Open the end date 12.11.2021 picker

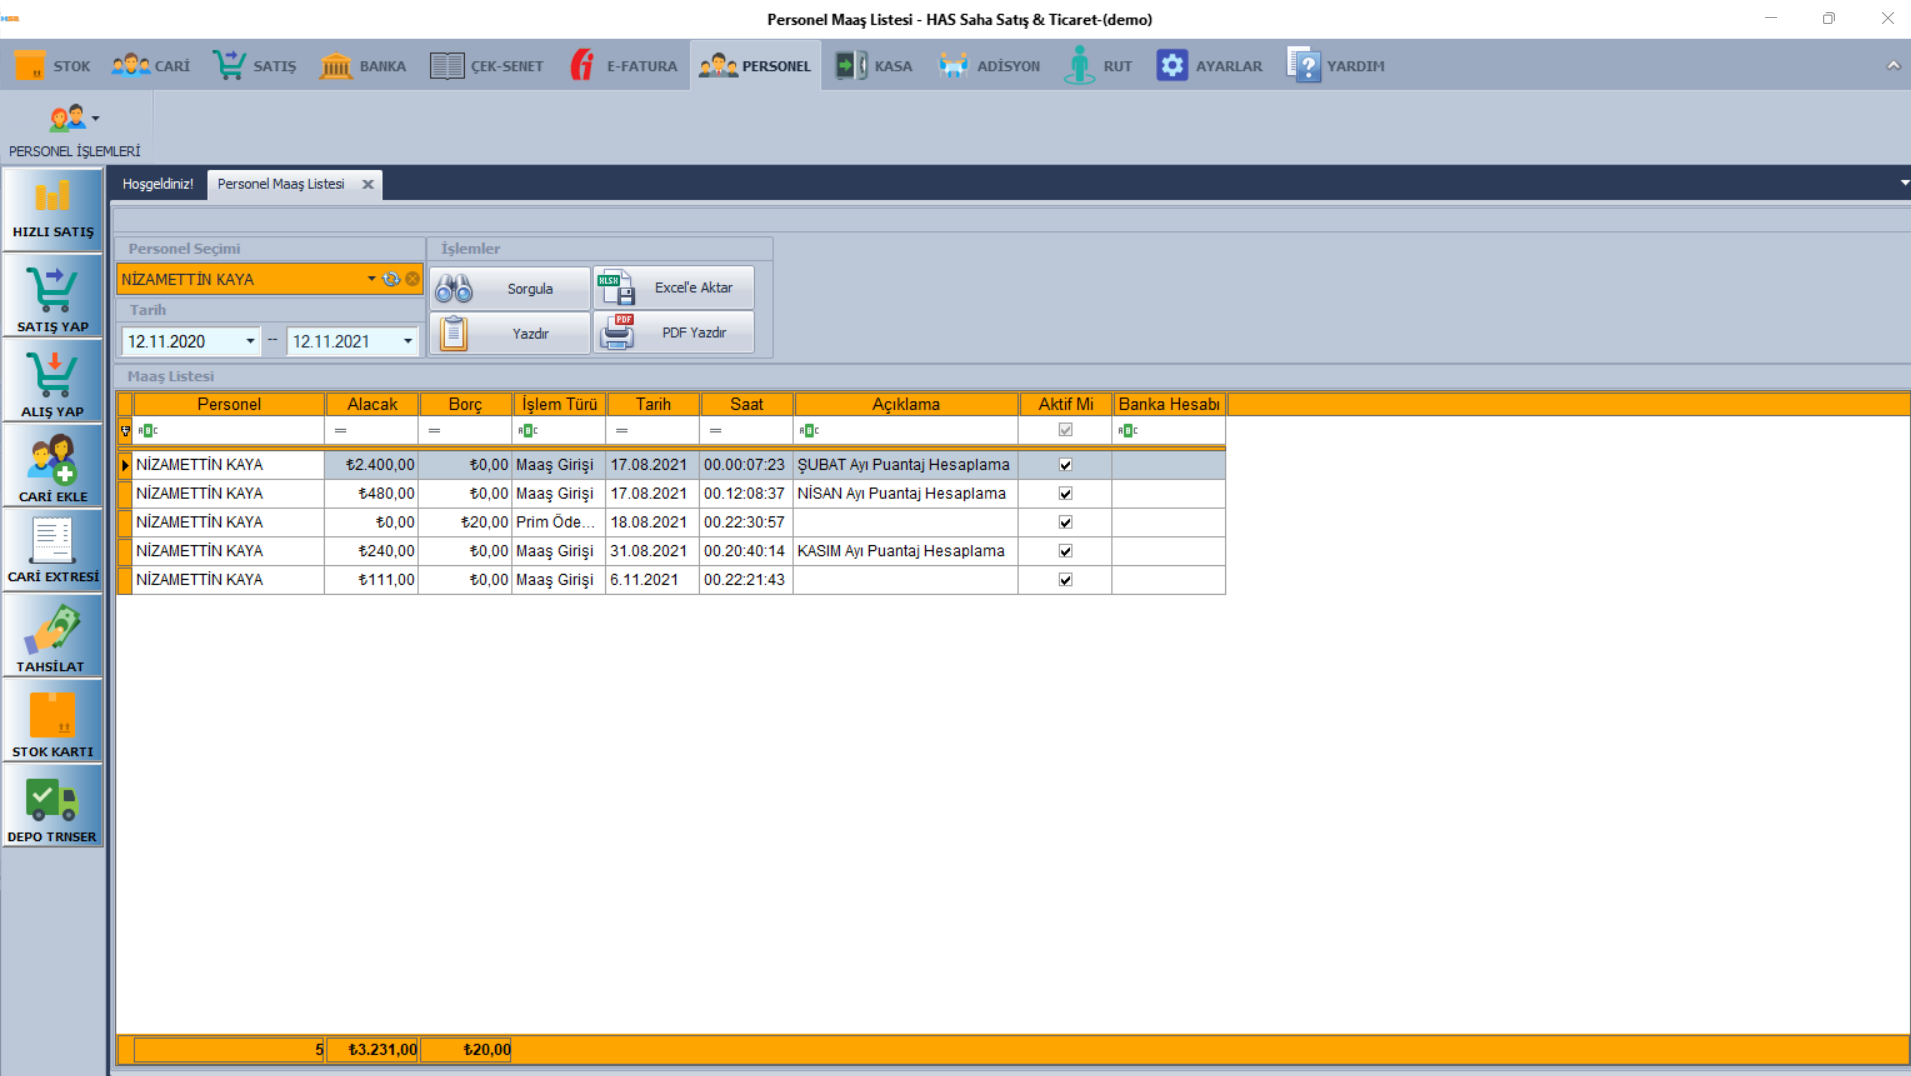click(x=408, y=342)
